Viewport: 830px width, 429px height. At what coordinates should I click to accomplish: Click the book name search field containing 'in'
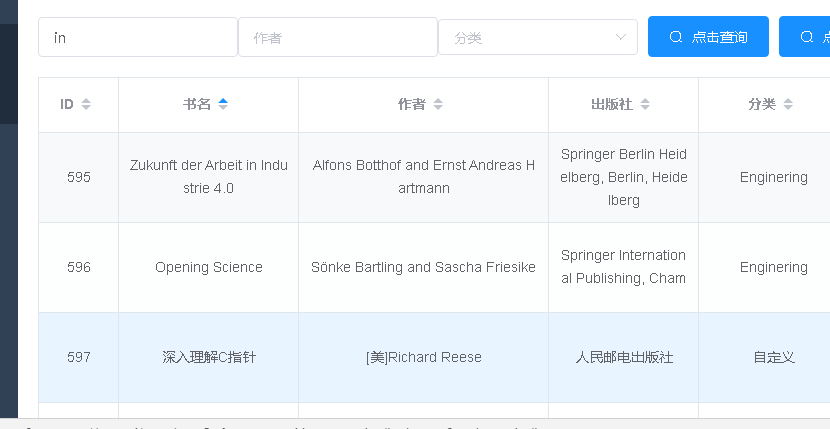pos(138,37)
